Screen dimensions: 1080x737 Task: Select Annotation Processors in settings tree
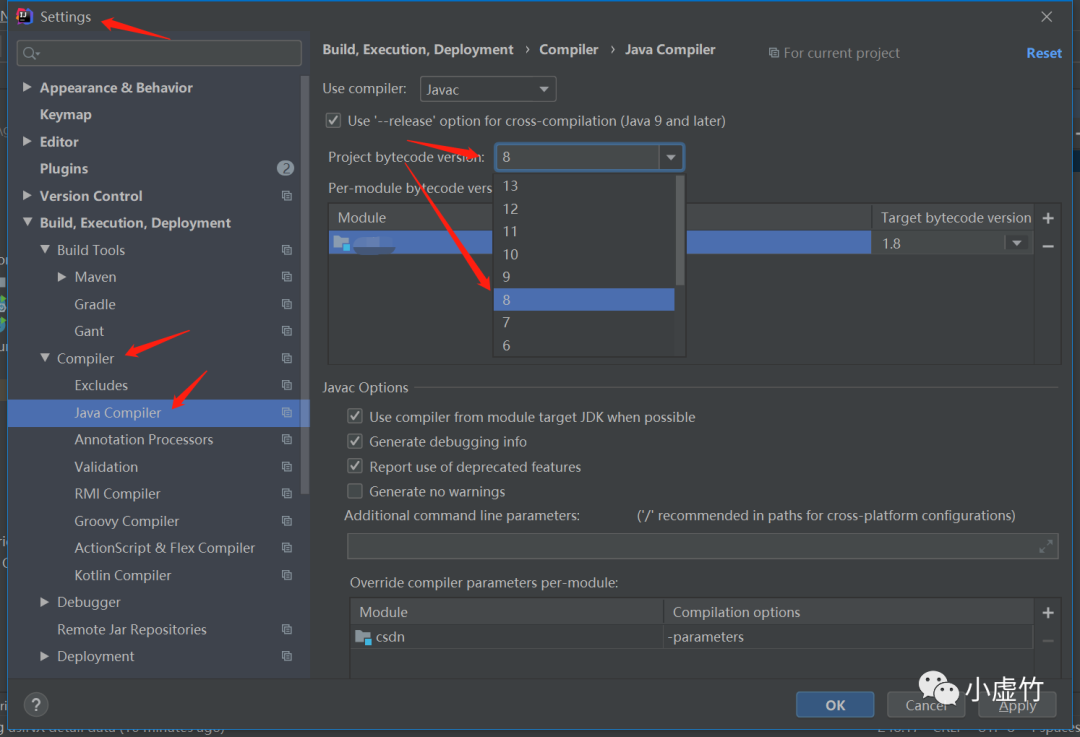tap(143, 440)
